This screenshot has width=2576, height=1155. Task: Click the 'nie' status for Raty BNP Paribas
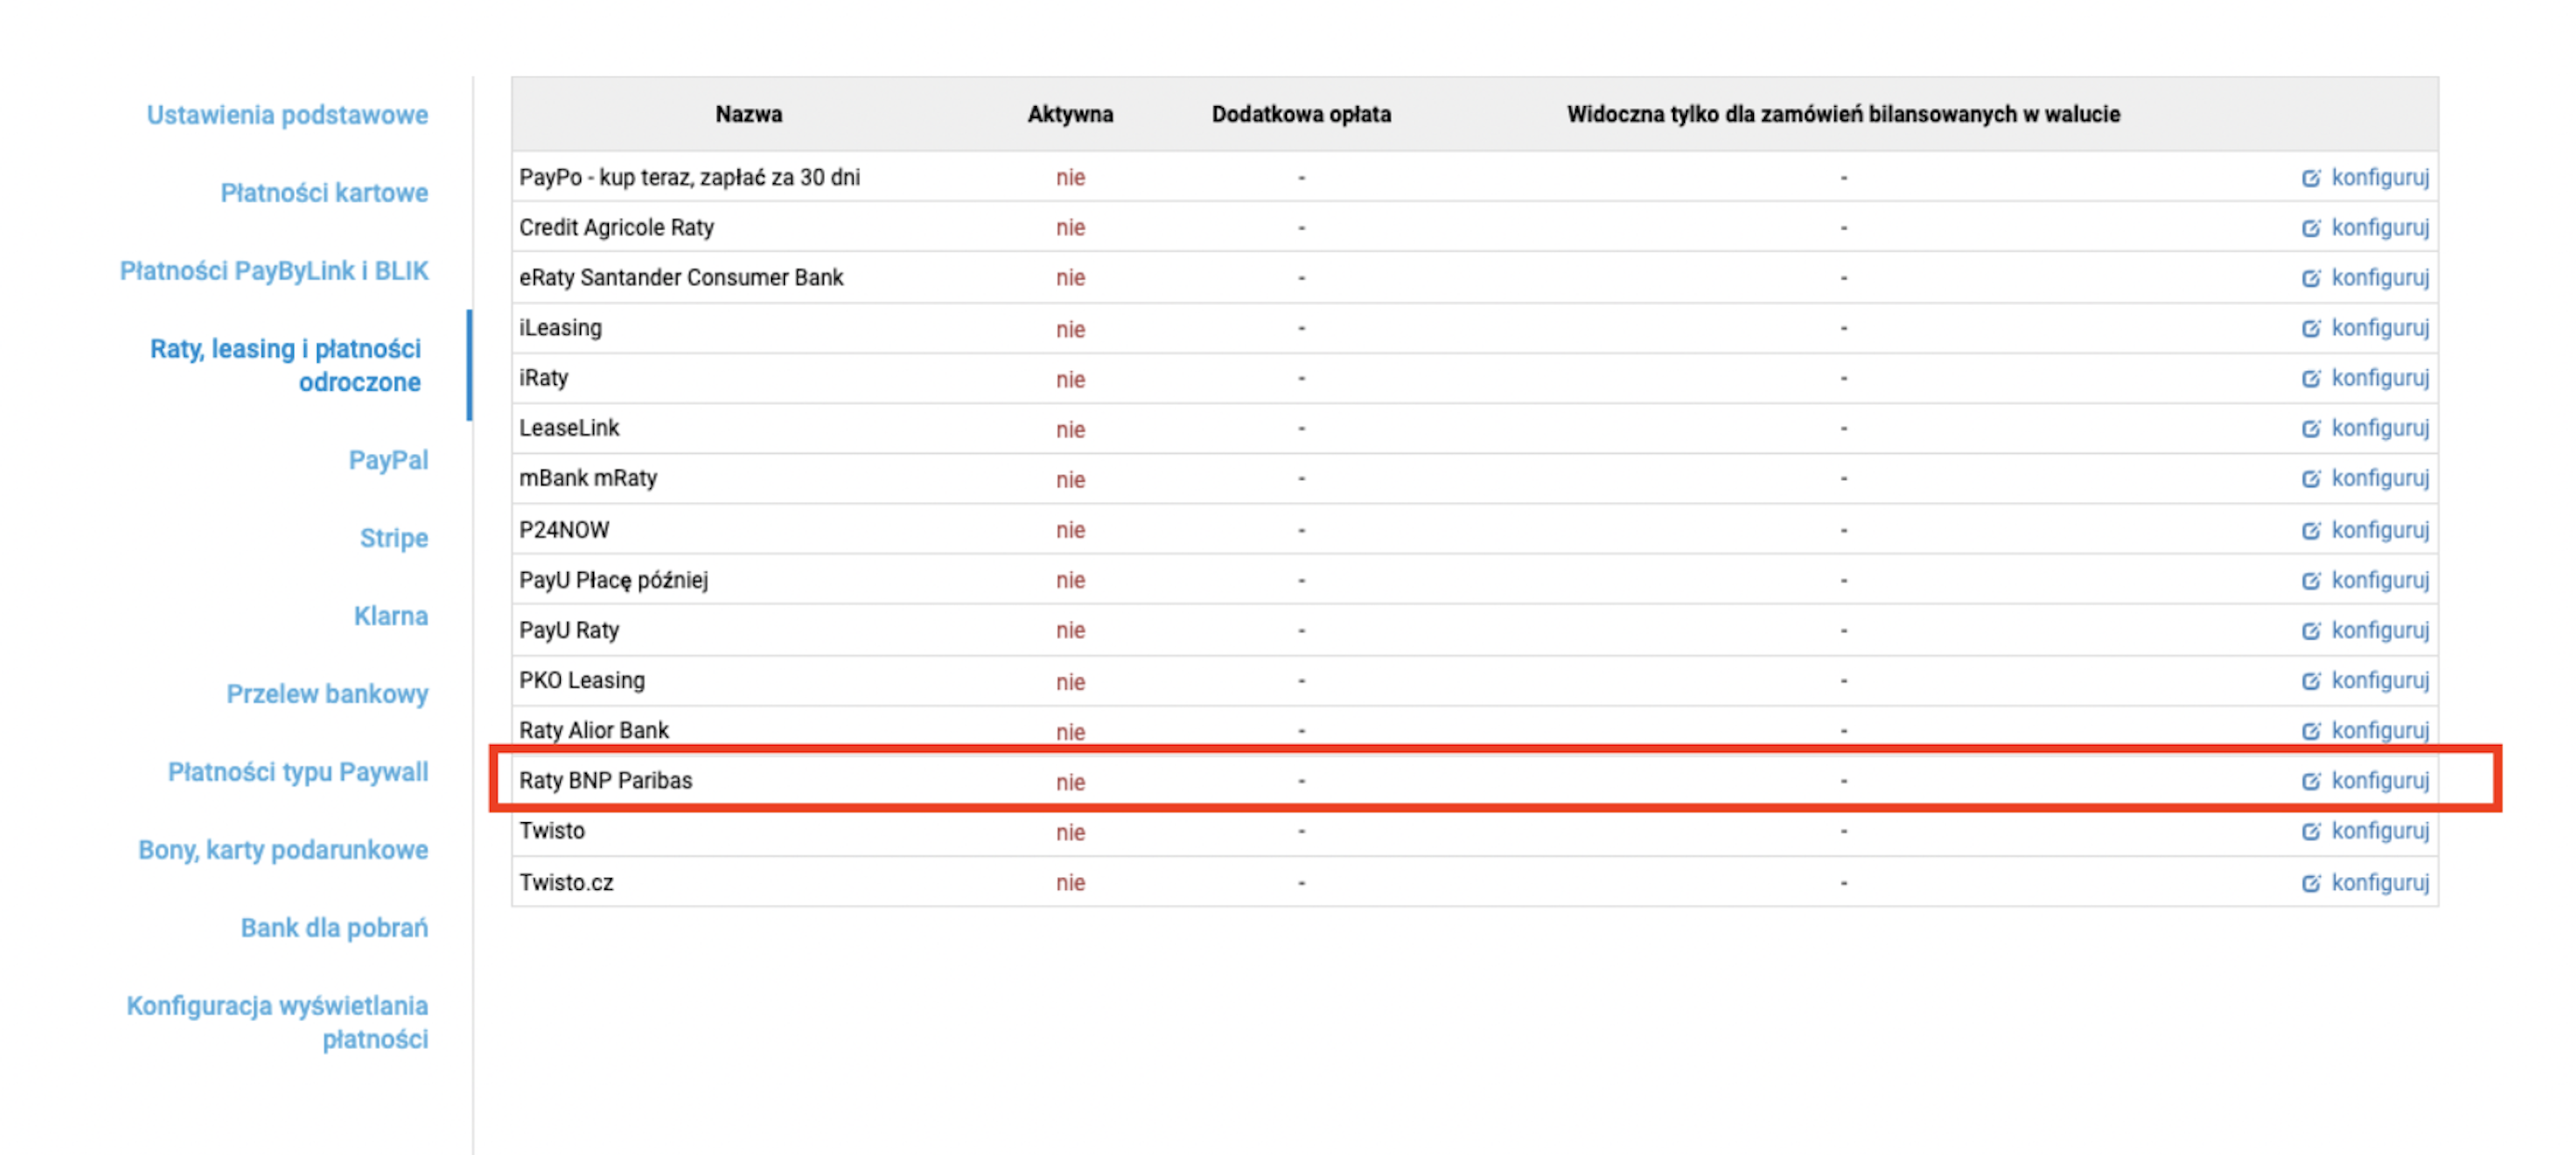click(1070, 782)
